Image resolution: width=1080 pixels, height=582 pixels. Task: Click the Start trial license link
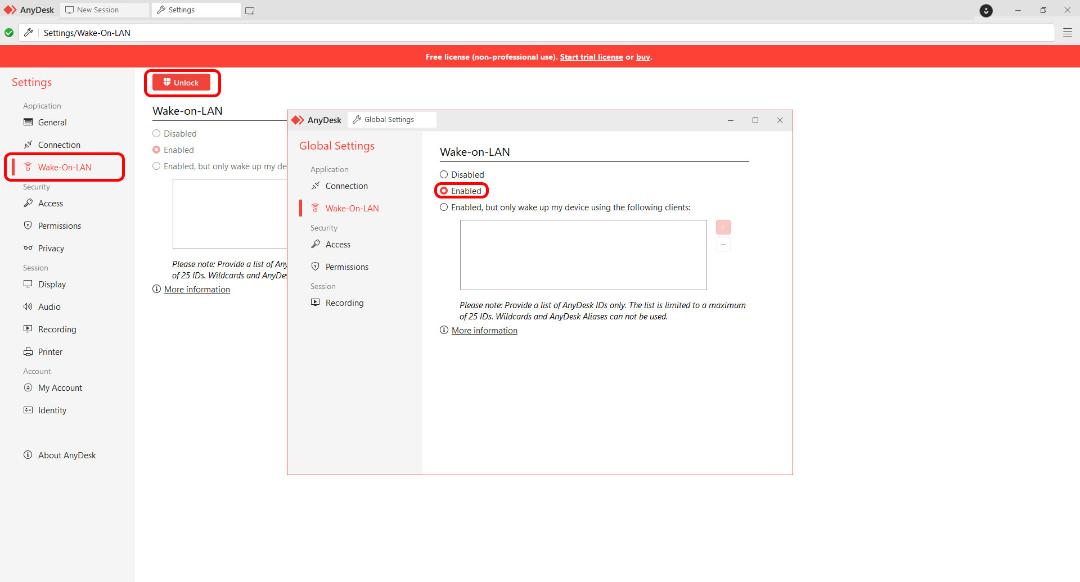(591, 57)
